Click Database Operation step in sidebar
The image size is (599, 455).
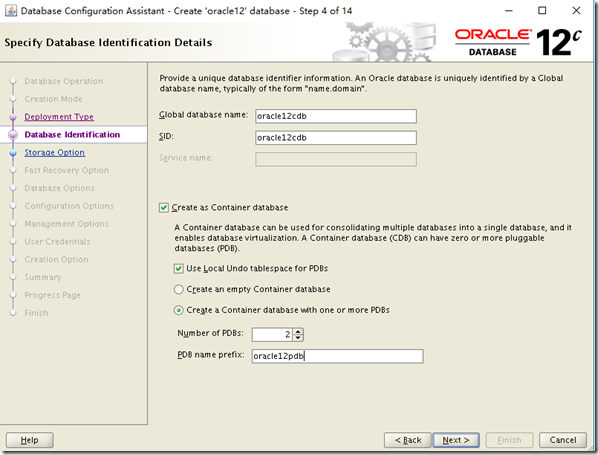tap(64, 81)
